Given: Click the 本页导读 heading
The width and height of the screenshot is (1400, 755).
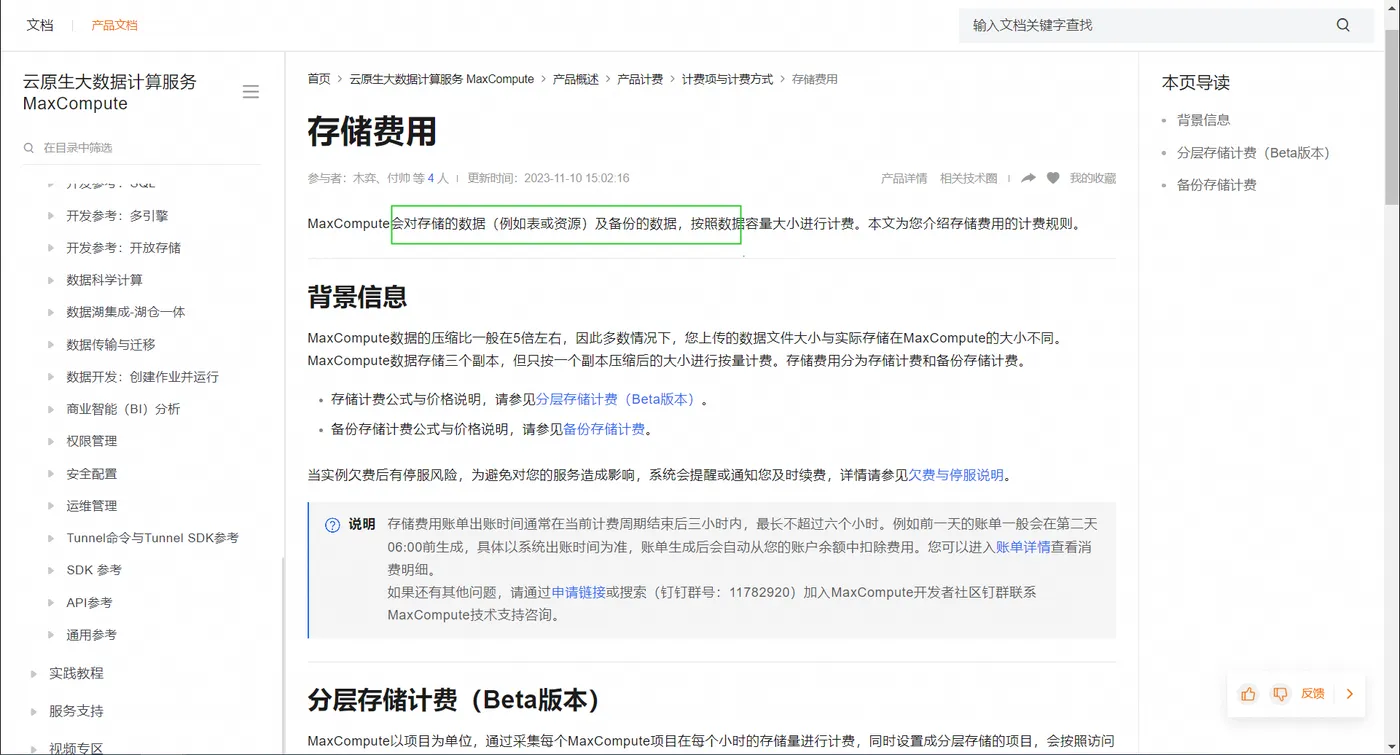Looking at the screenshot, I should pos(1196,83).
